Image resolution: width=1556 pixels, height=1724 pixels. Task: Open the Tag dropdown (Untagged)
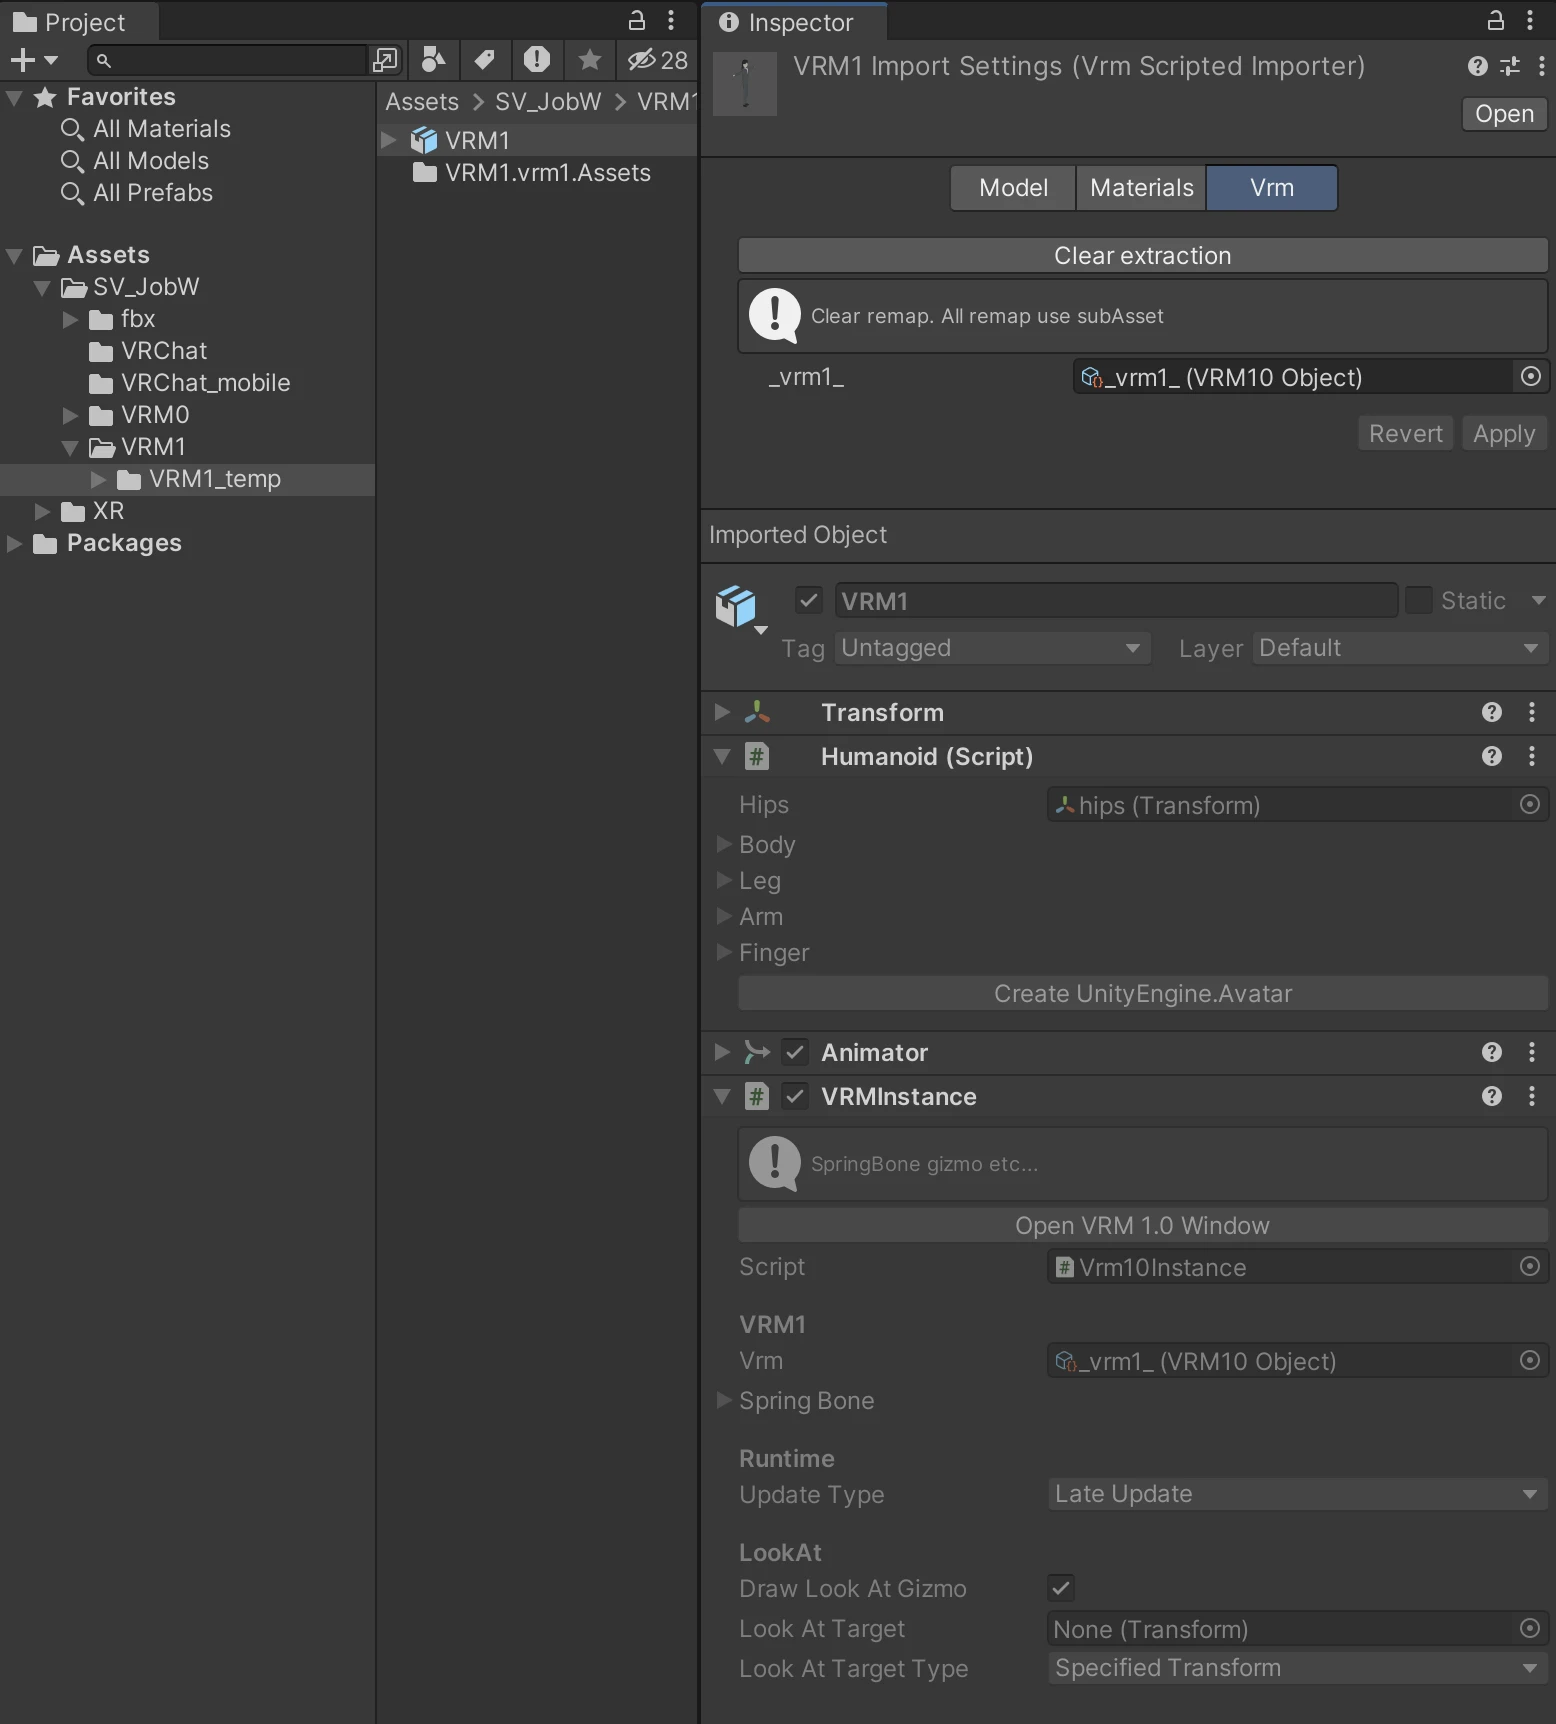(993, 648)
